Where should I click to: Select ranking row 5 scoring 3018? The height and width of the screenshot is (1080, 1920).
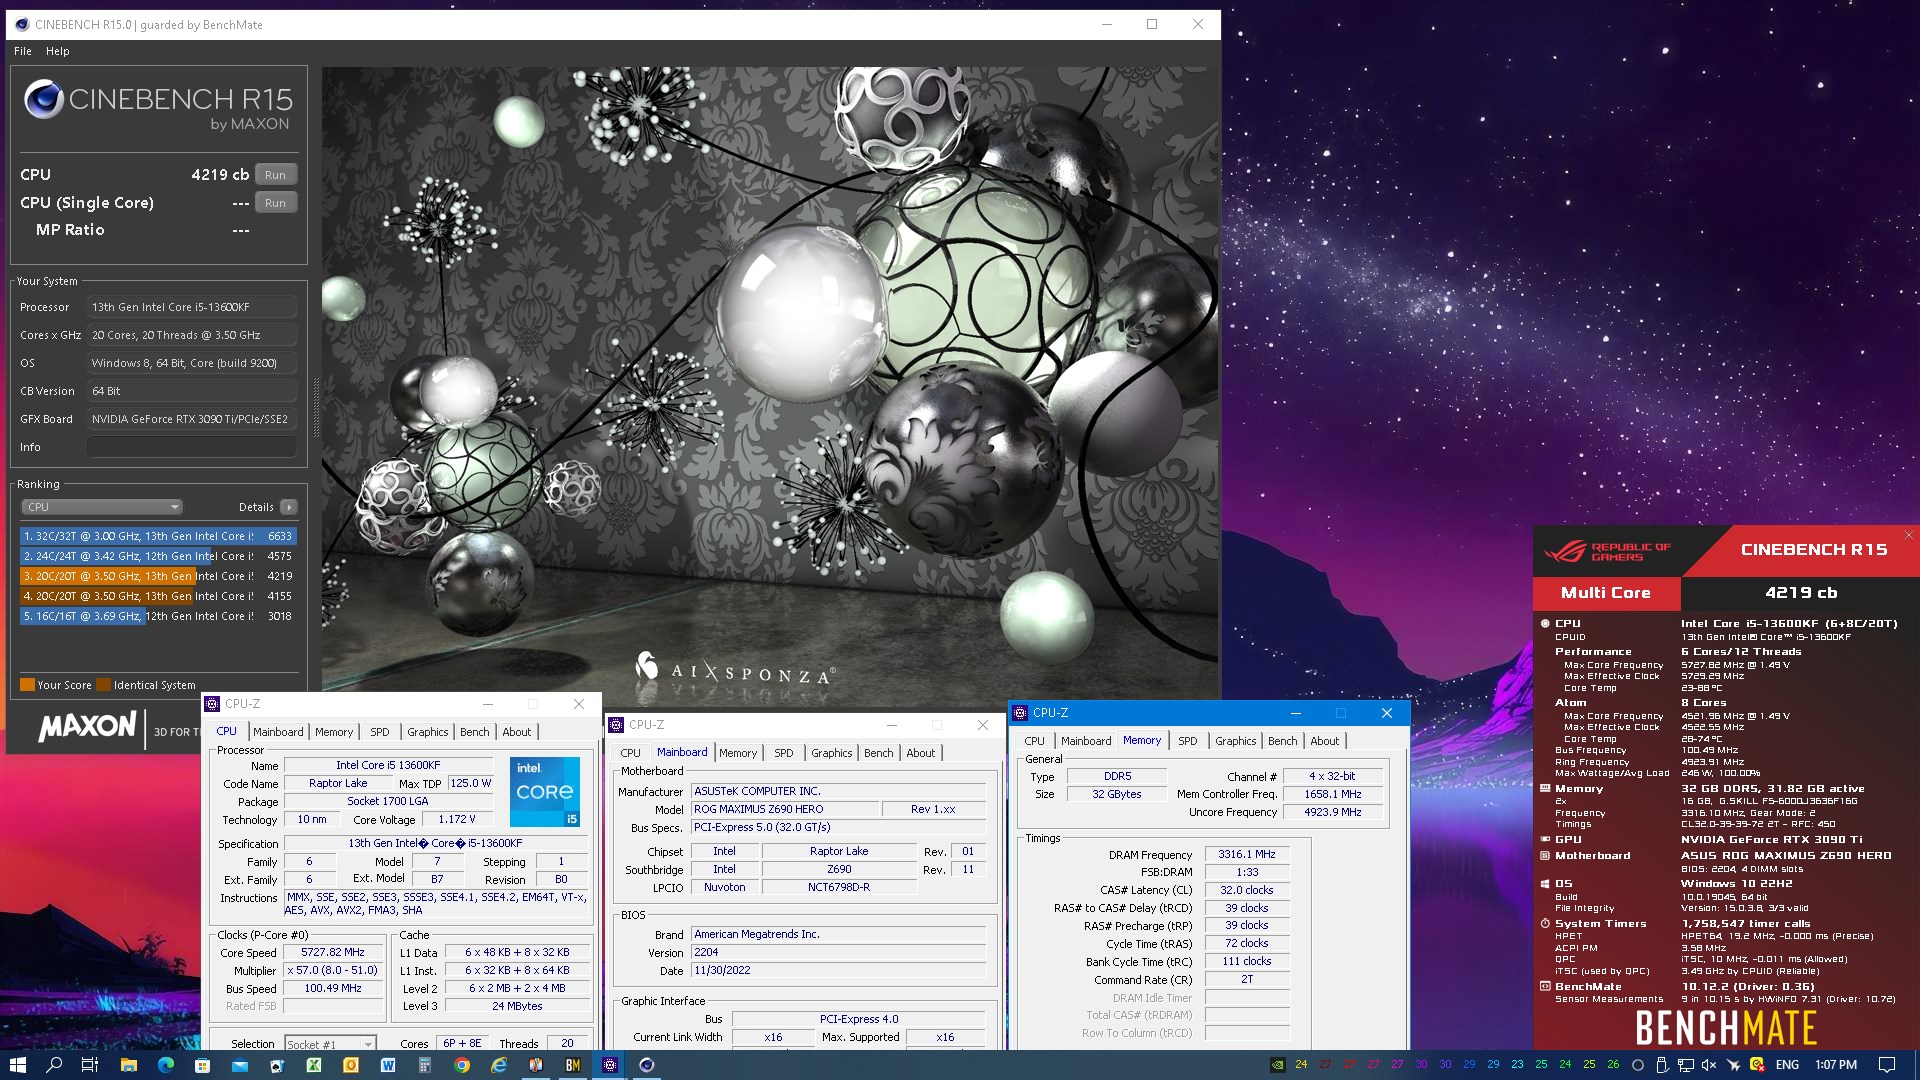(x=158, y=616)
